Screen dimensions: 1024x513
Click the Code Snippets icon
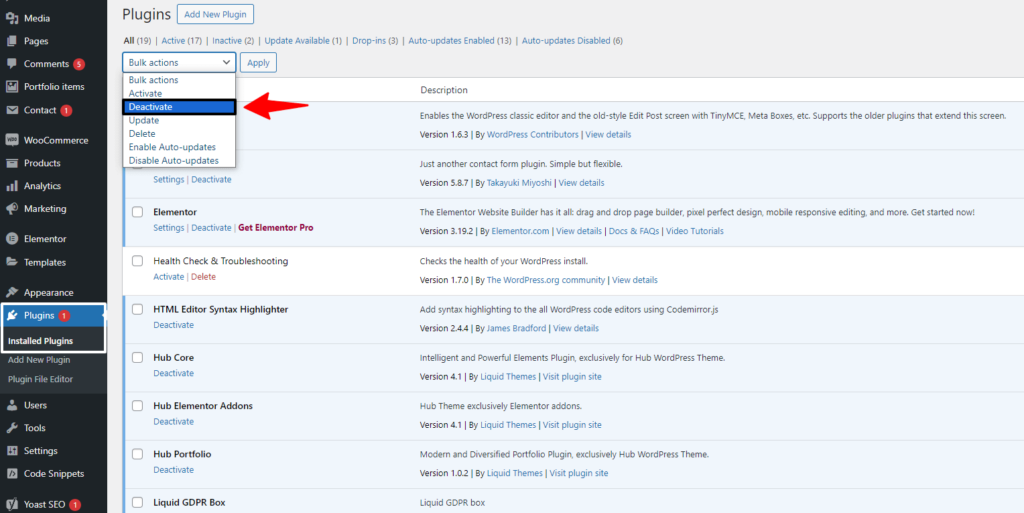tap(12, 474)
